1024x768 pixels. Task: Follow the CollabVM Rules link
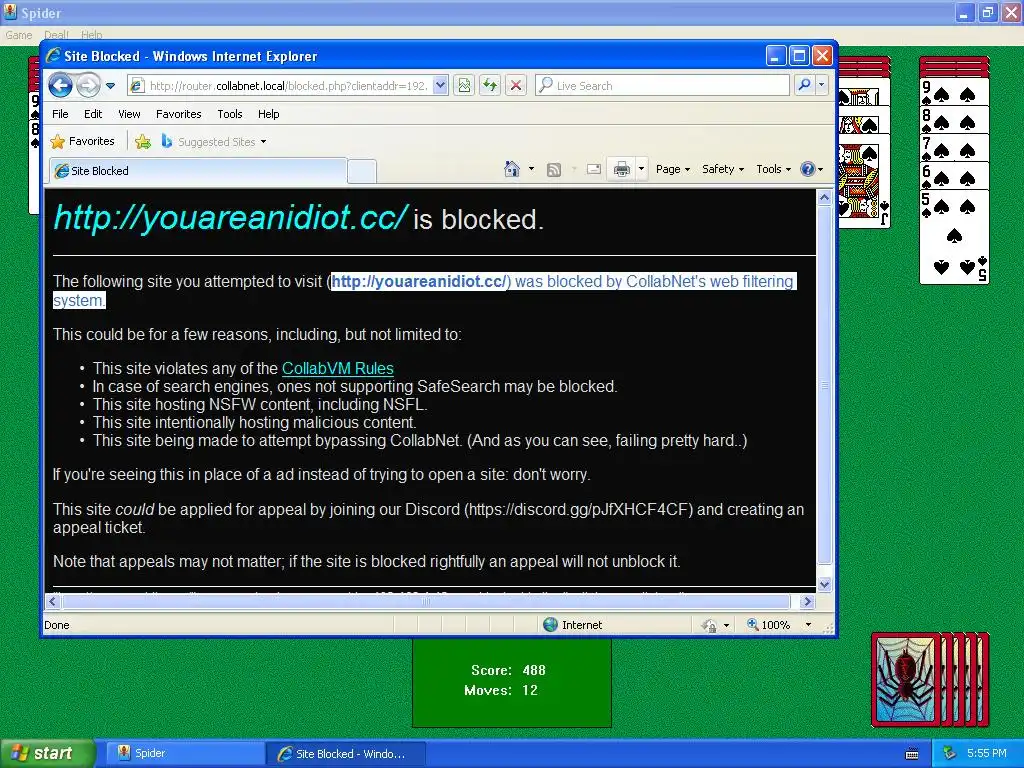click(338, 368)
